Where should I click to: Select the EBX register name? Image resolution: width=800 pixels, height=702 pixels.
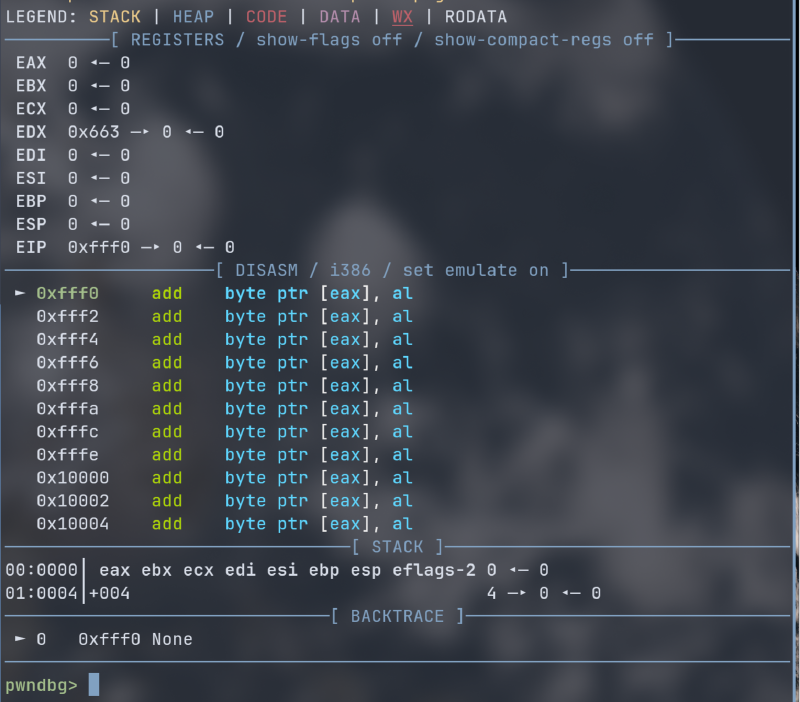coord(31,86)
